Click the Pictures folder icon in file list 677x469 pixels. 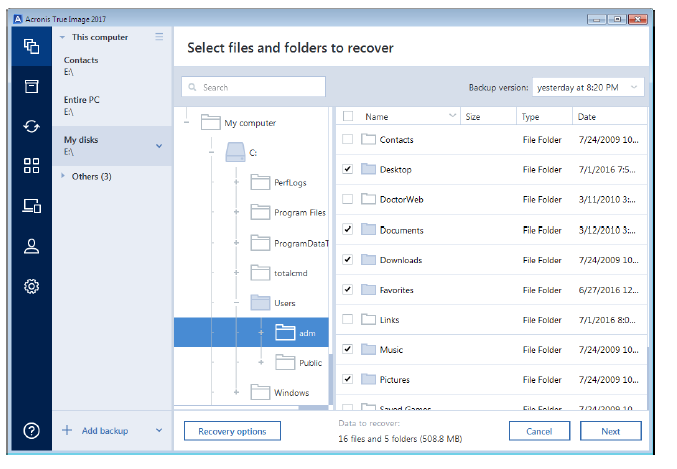(x=368, y=379)
